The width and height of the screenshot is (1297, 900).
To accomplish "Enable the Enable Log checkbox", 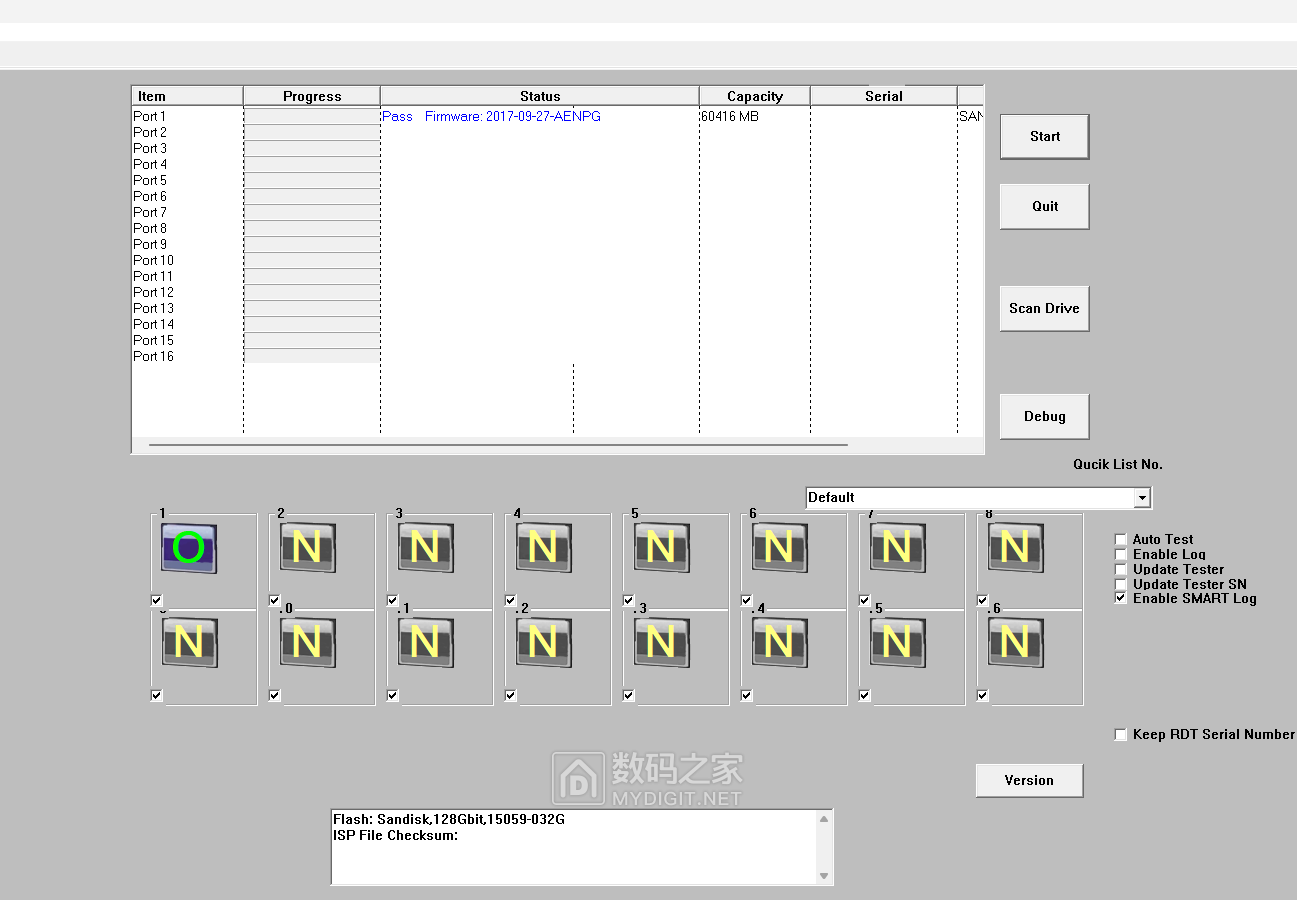I will tap(1121, 554).
